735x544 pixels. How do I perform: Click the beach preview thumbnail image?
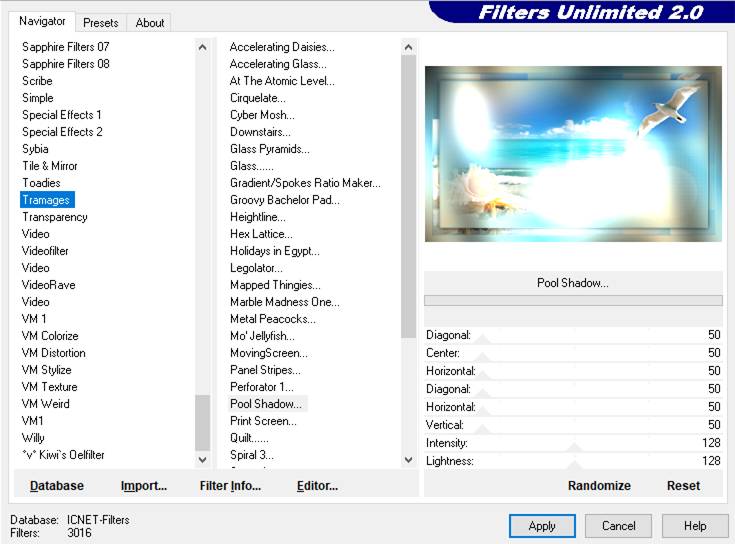click(573, 154)
